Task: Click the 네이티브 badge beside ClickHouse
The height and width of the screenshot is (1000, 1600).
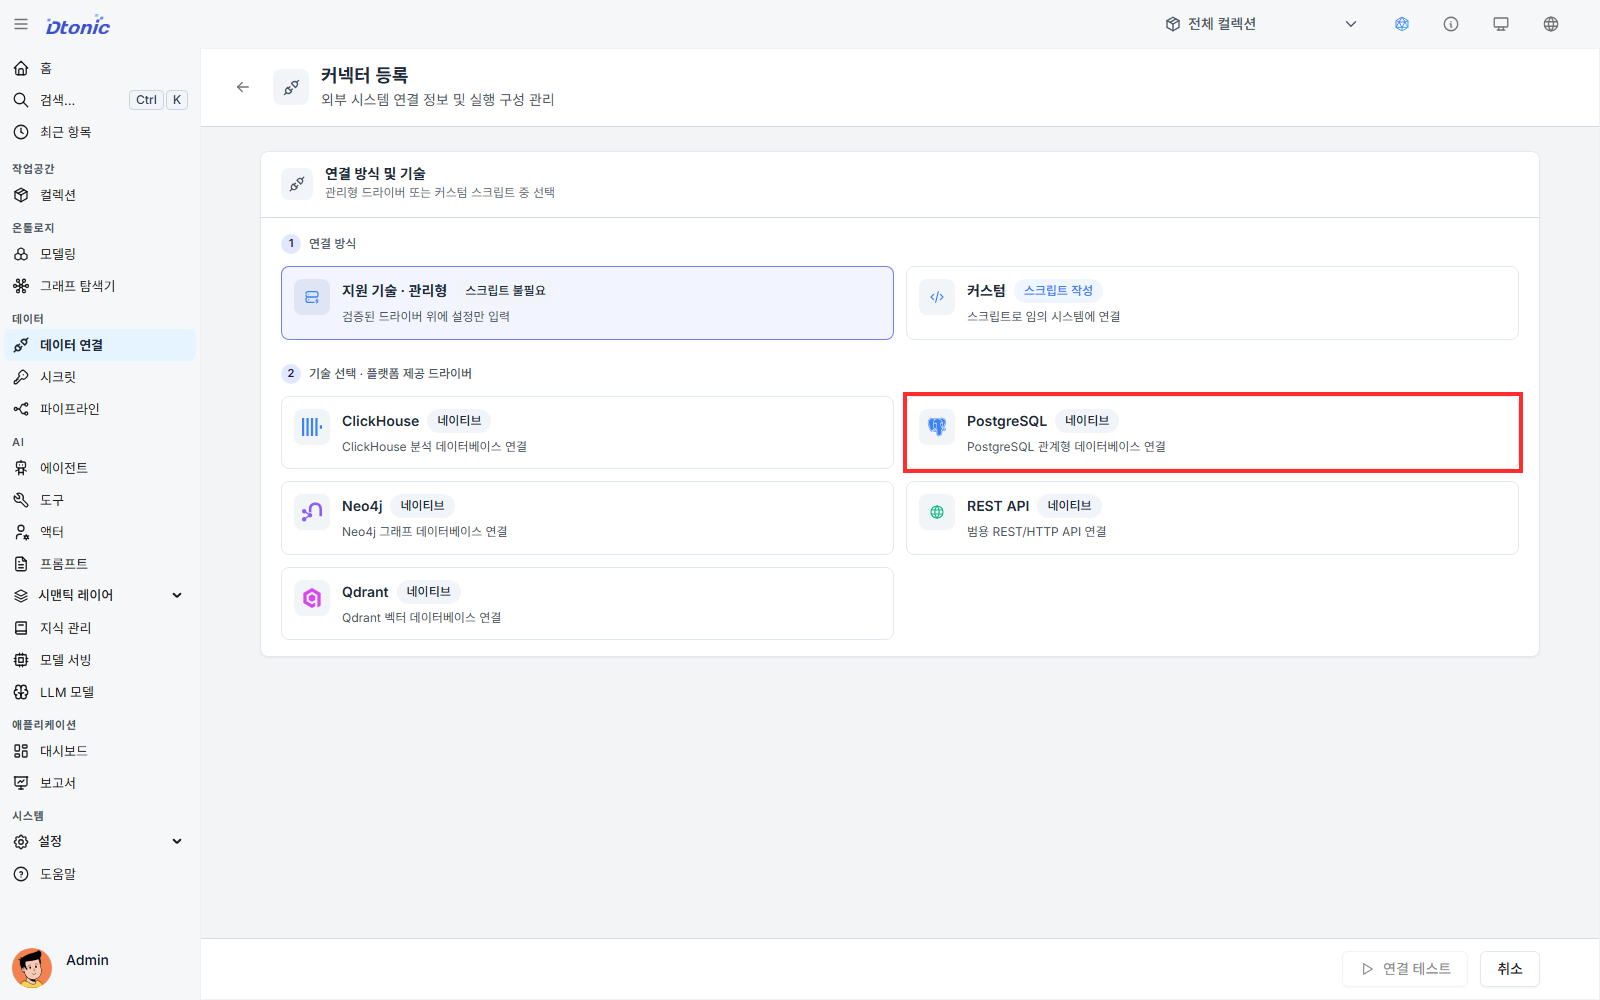Action: click(x=459, y=421)
